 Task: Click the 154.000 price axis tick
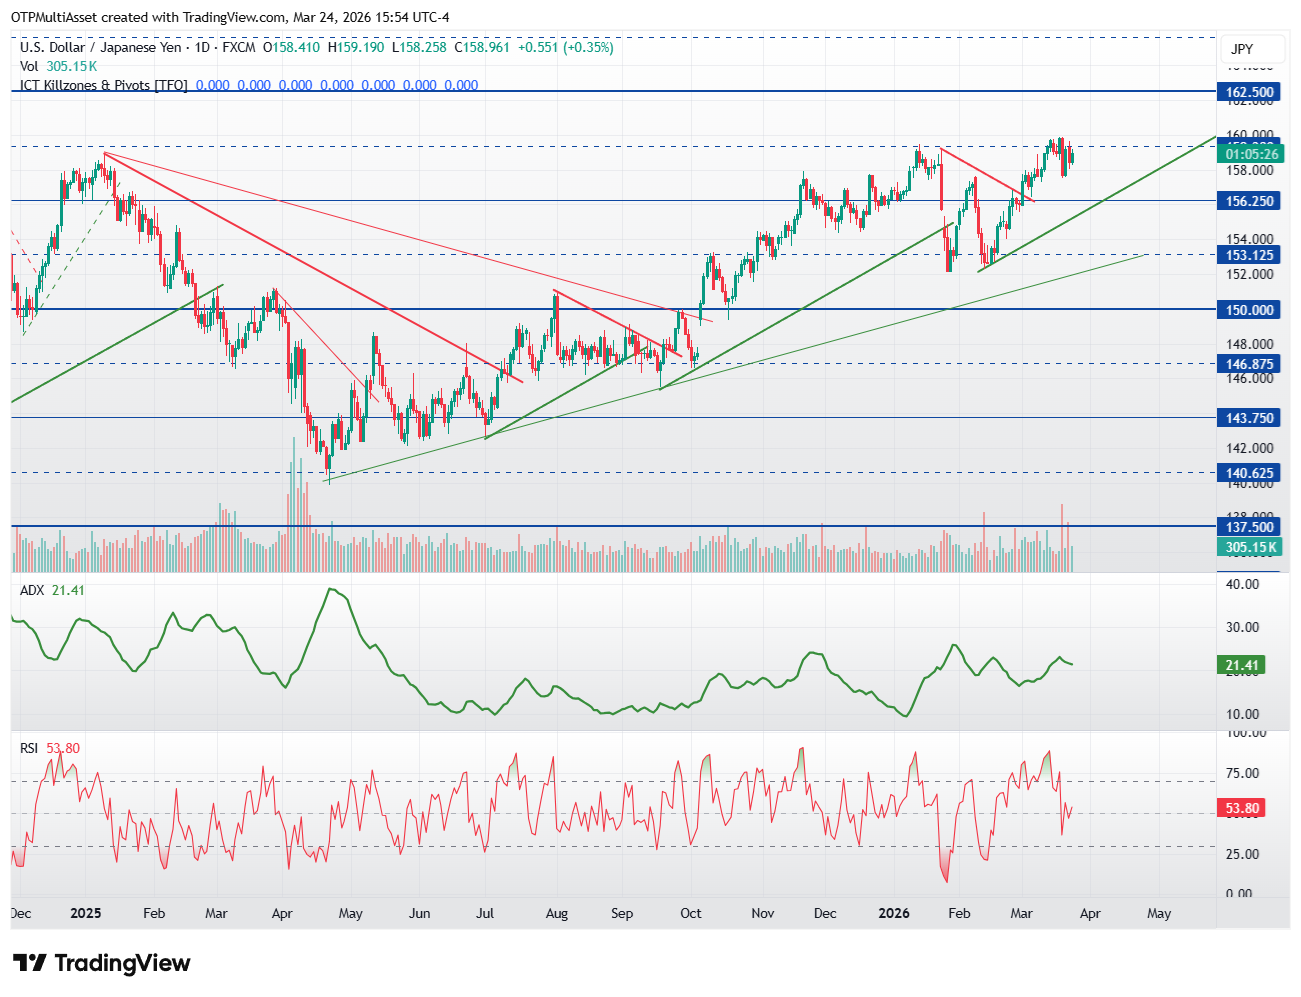pyautogui.click(x=1250, y=239)
